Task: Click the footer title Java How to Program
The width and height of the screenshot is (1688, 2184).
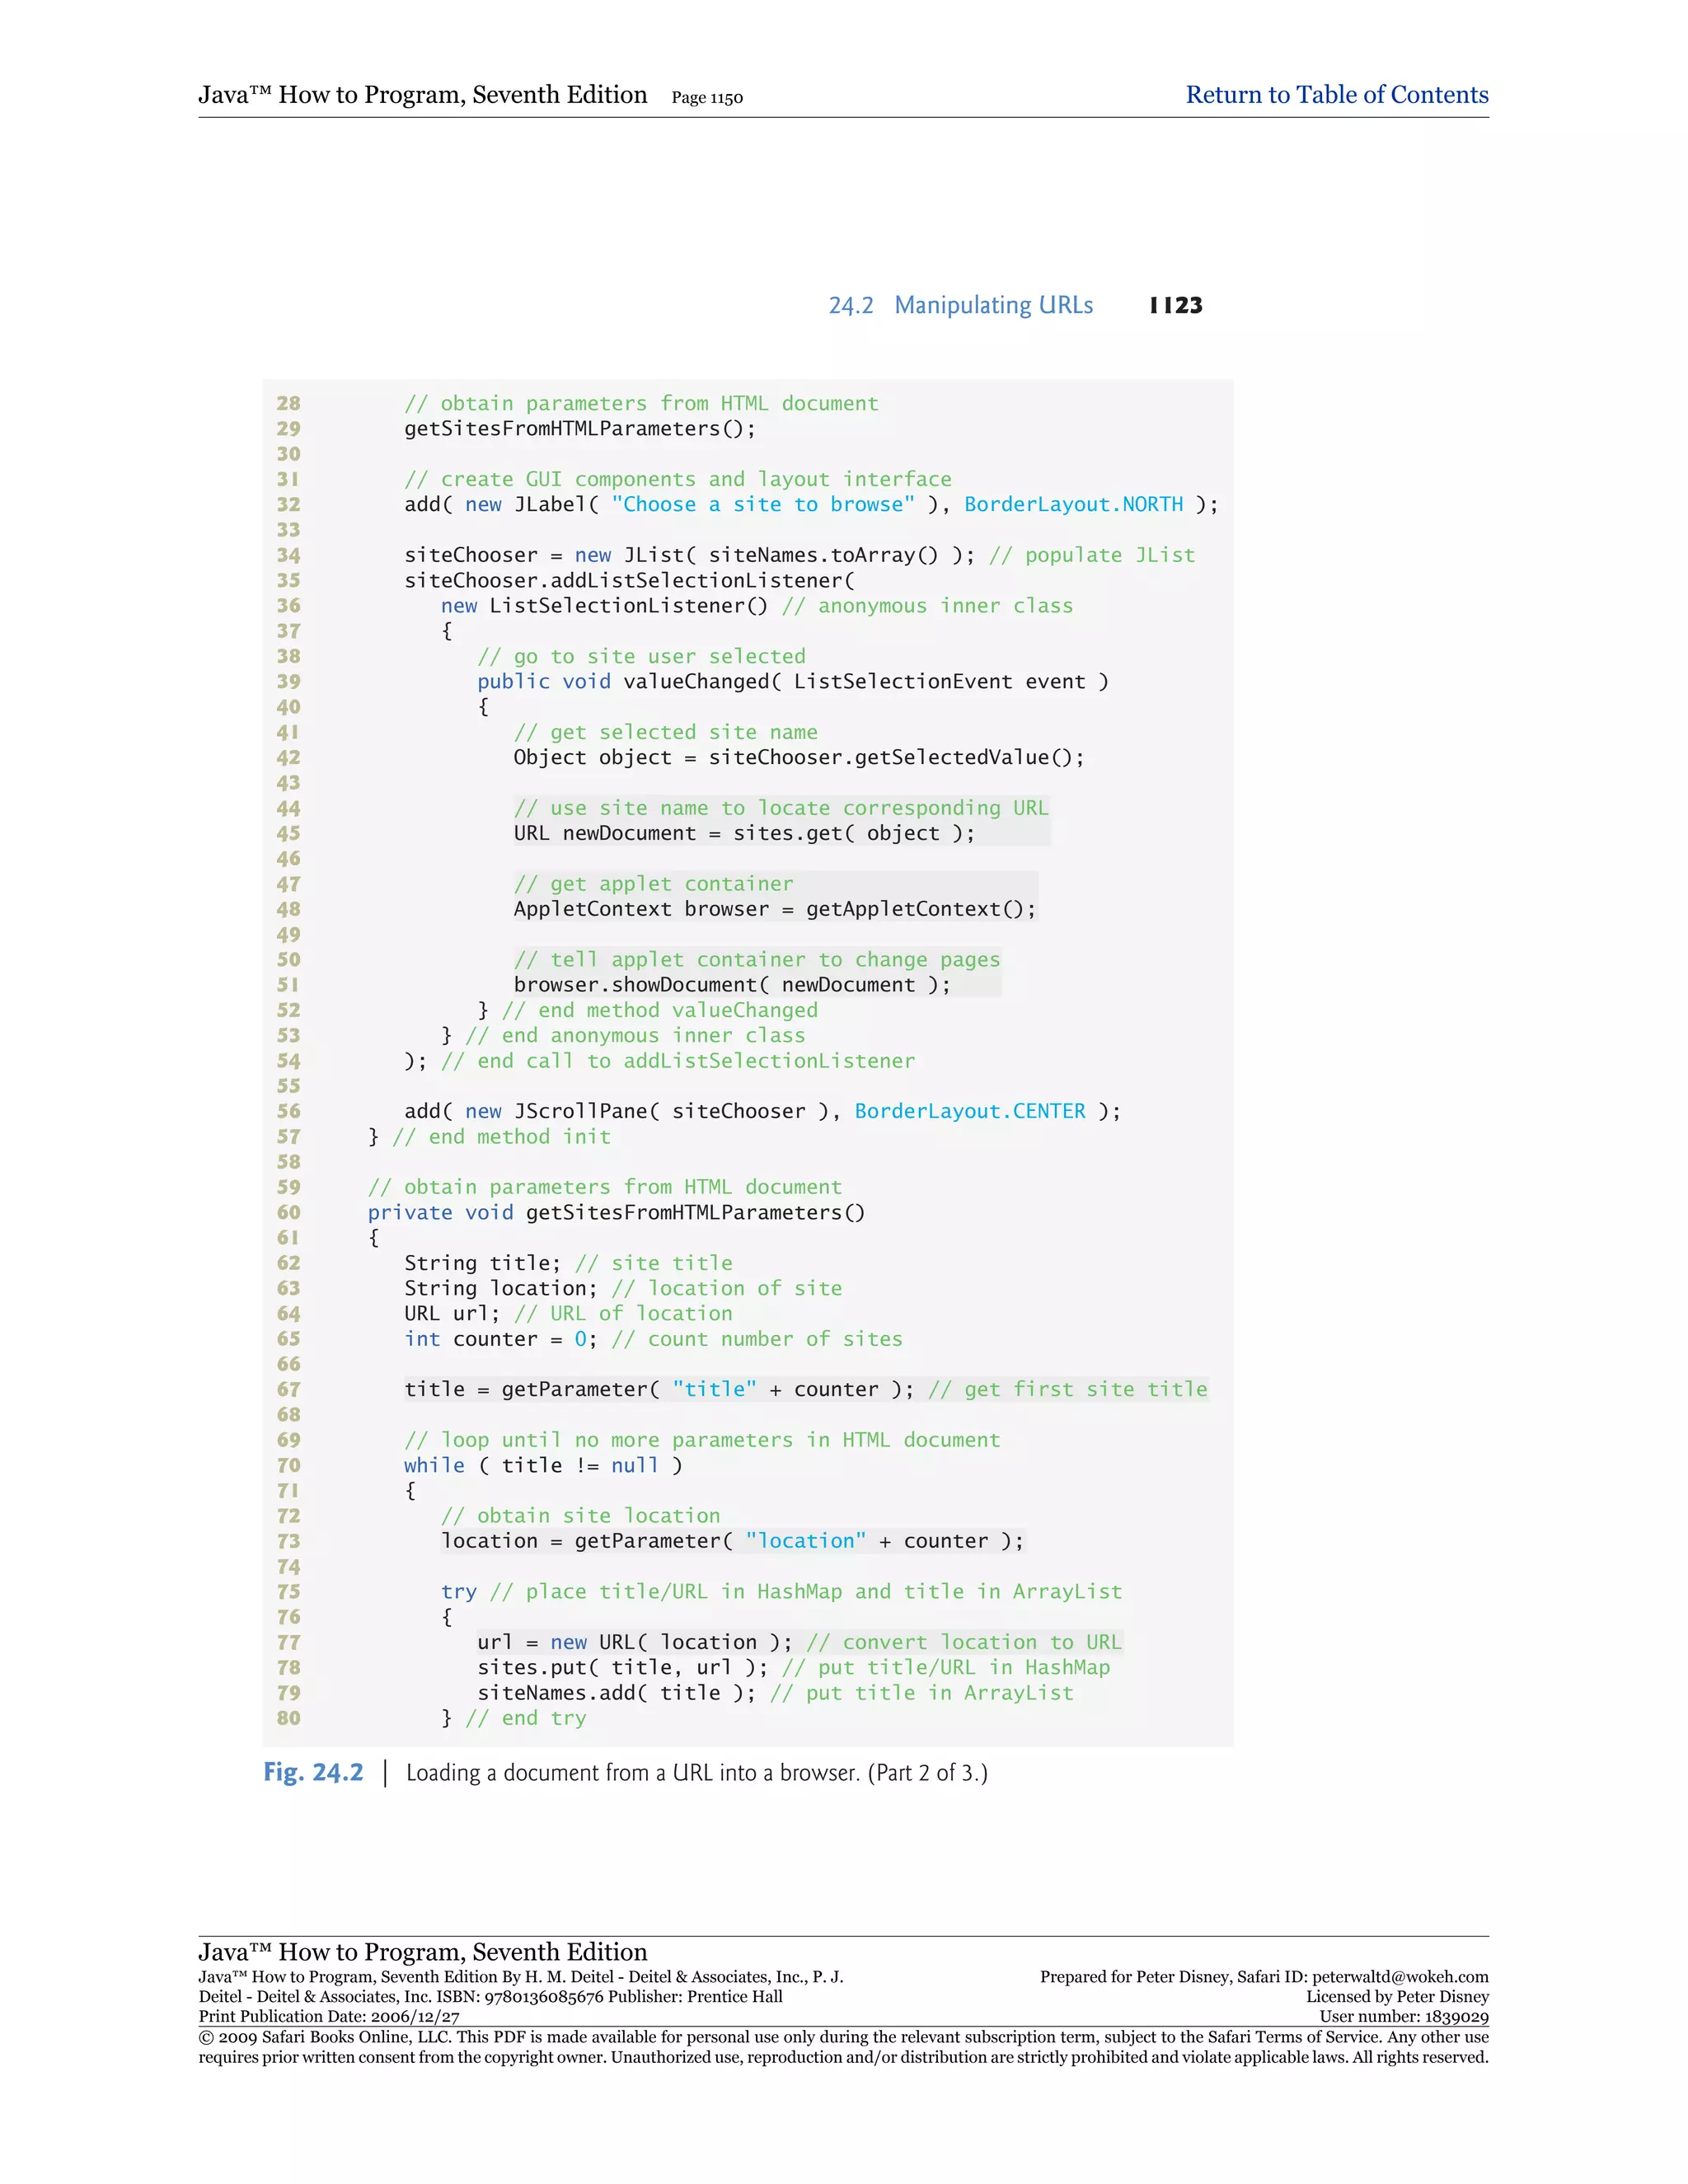Action: 422,1952
